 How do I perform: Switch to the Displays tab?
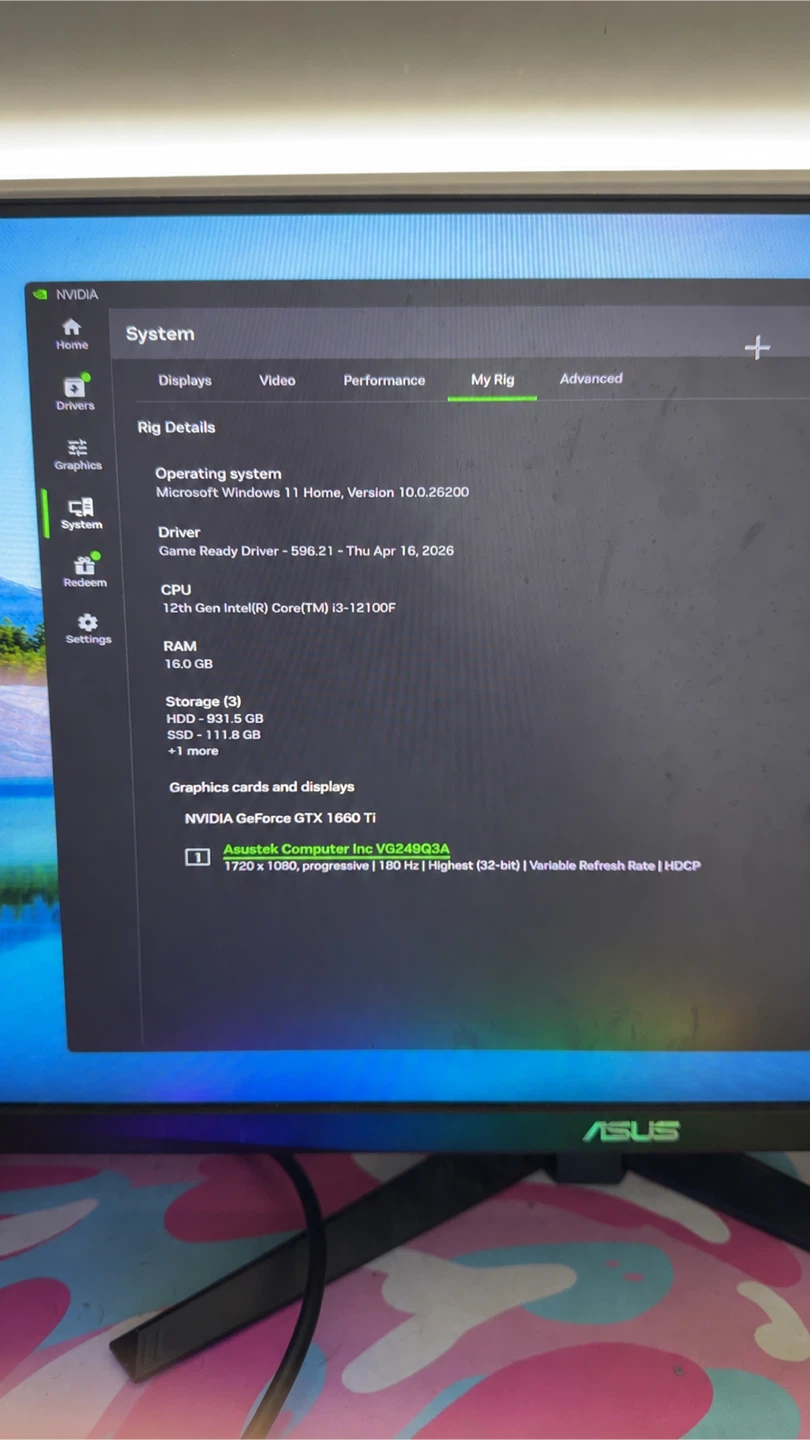click(x=185, y=380)
